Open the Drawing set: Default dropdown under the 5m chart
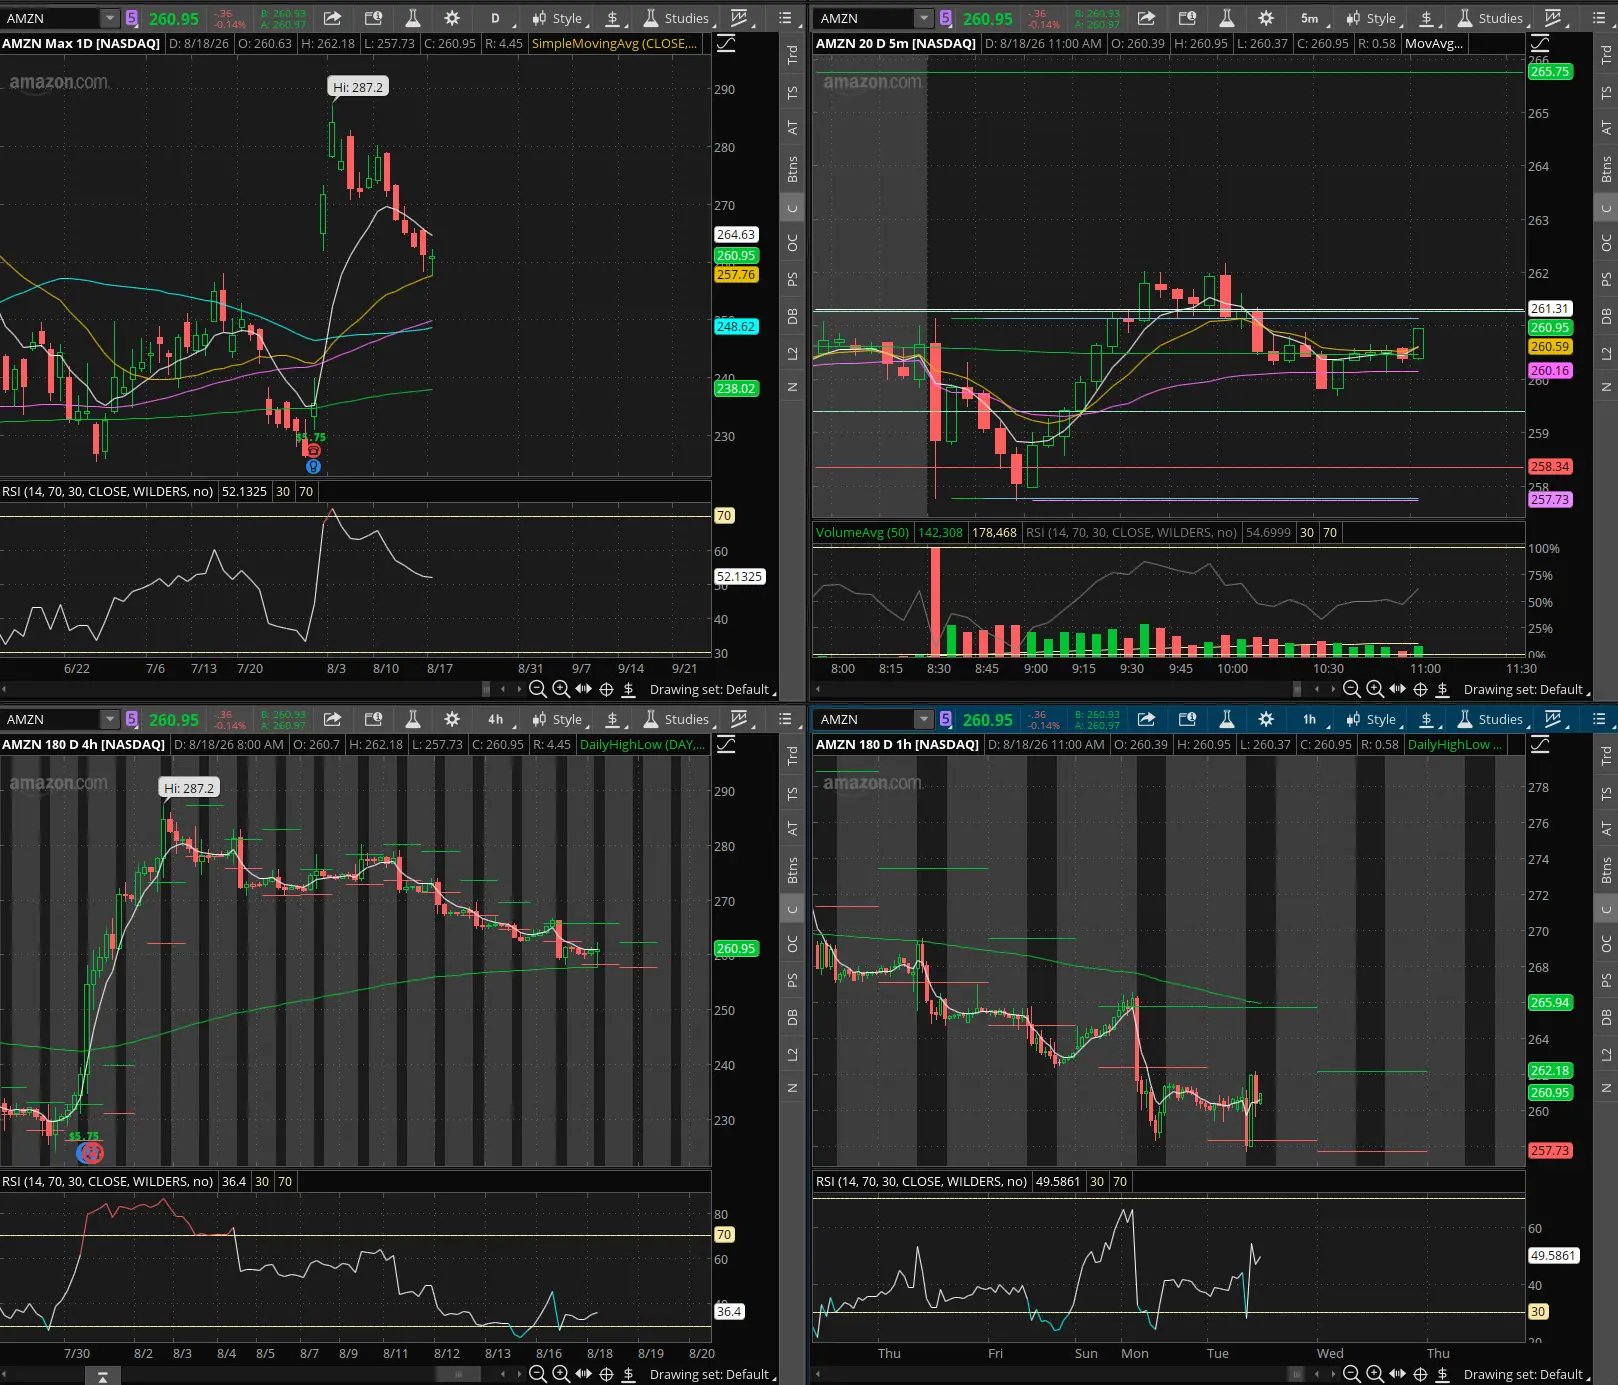1618x1385 pixels. (1526, 689)
